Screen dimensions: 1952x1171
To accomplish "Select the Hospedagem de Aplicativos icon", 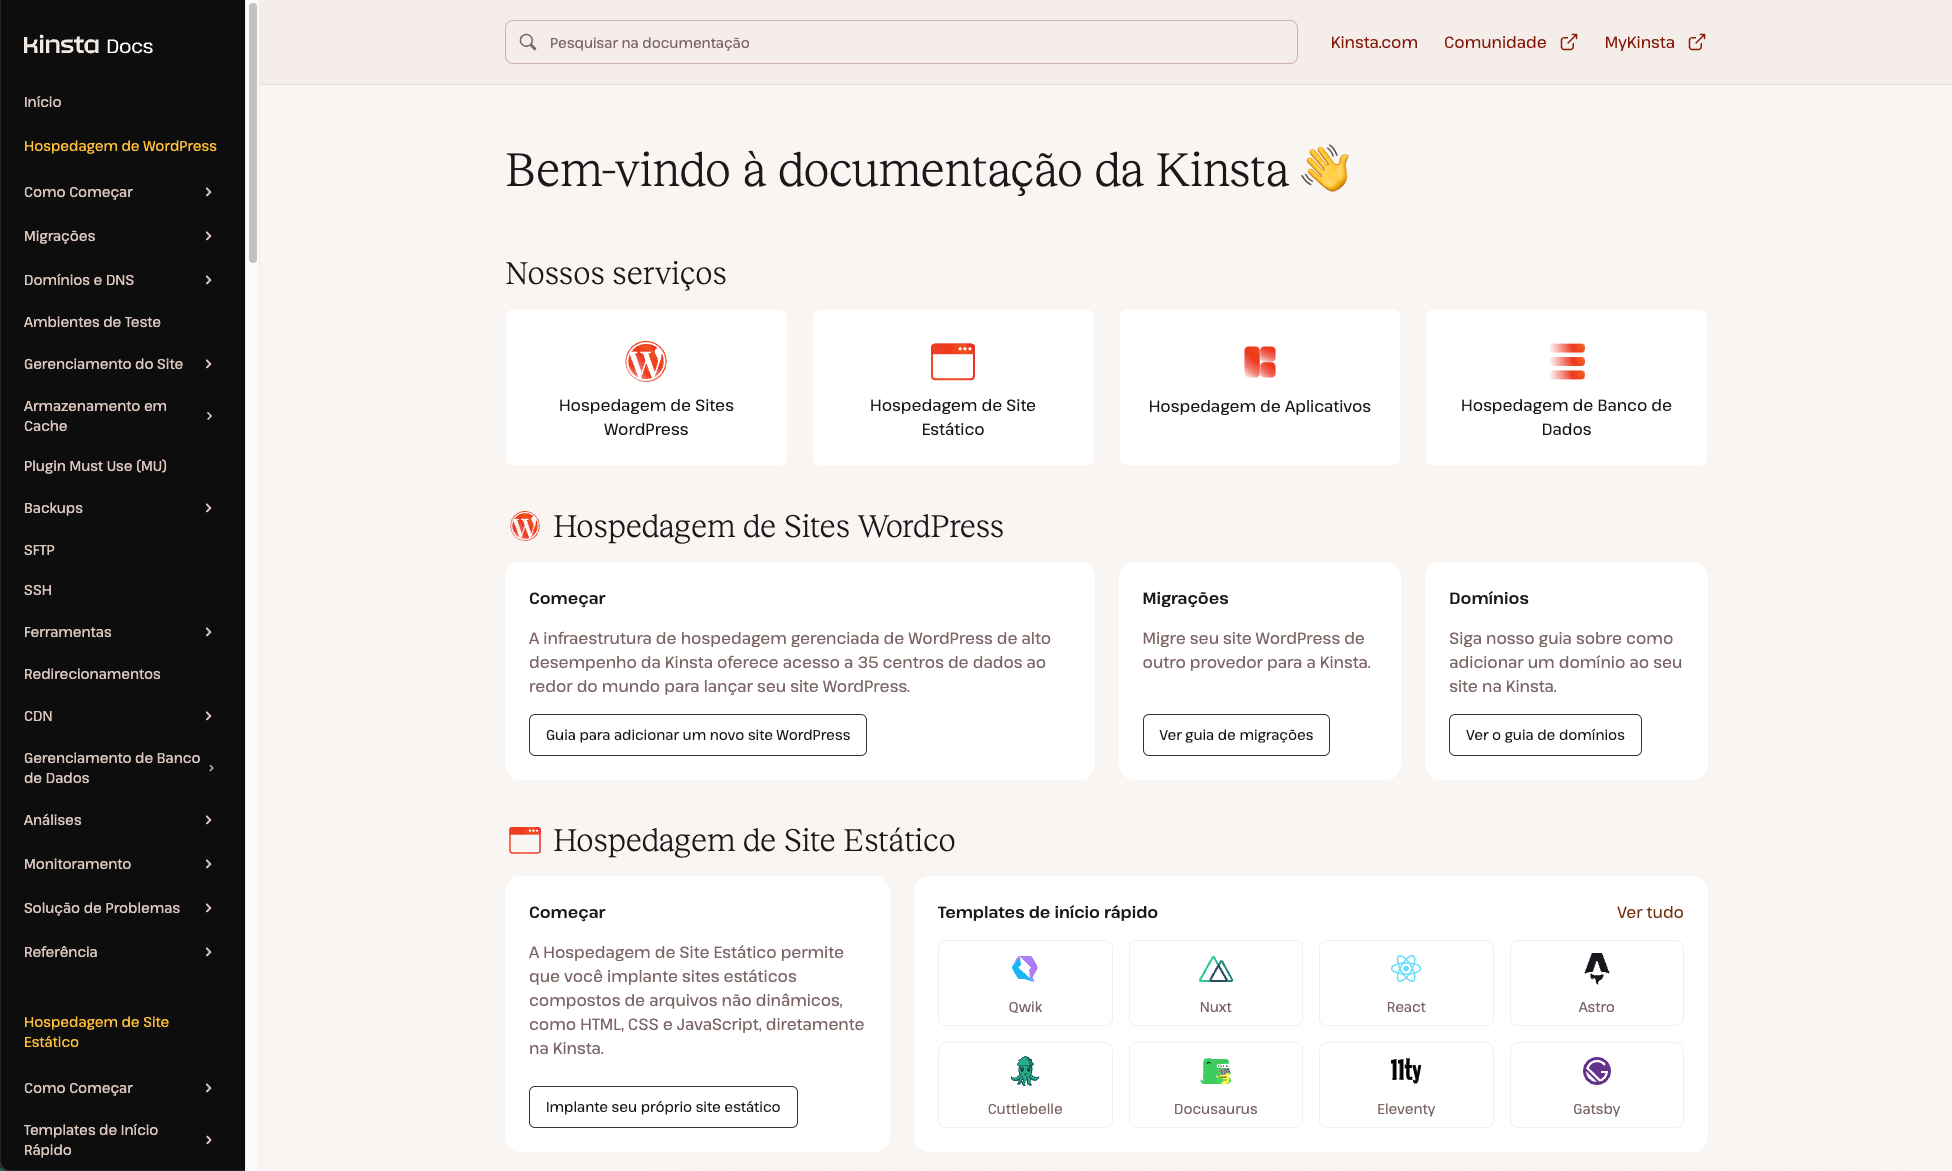I will [x=1259, y=361].
